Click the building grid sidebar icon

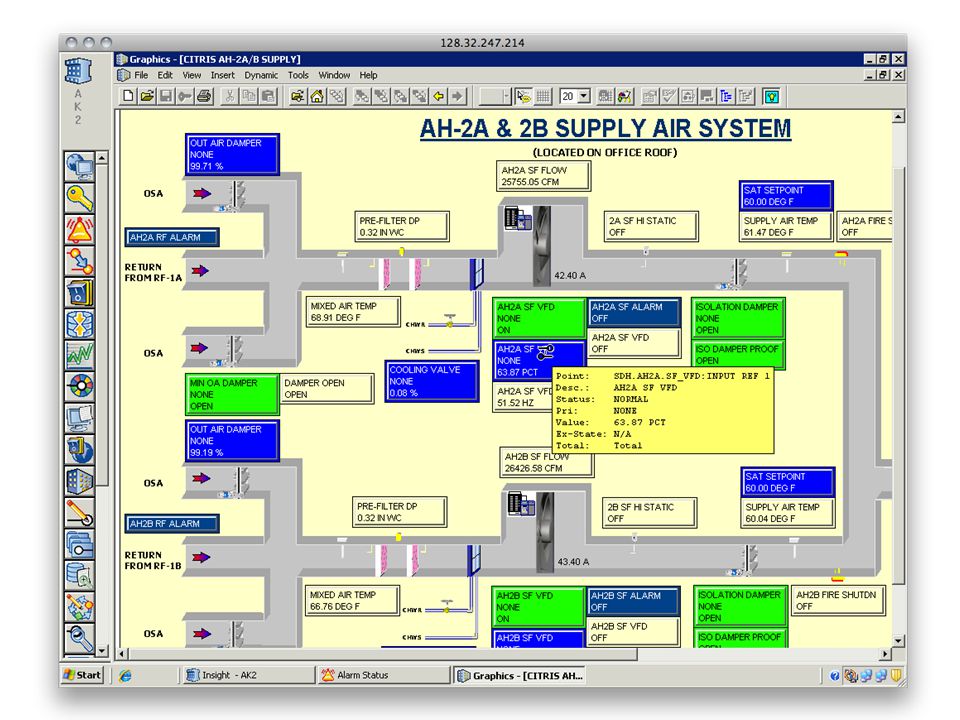point(80,481)
